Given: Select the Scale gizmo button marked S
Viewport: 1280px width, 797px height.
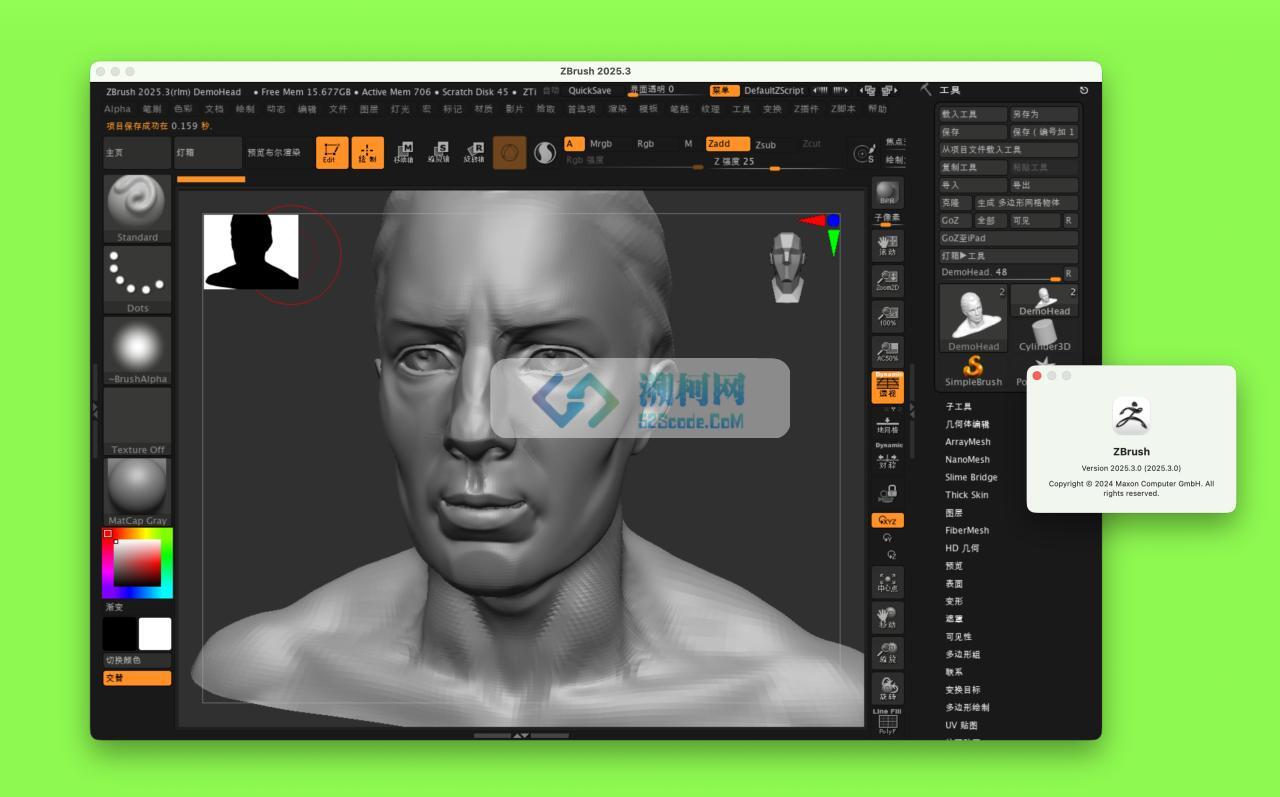Looking at the screenshot, I should pos(438,152).
